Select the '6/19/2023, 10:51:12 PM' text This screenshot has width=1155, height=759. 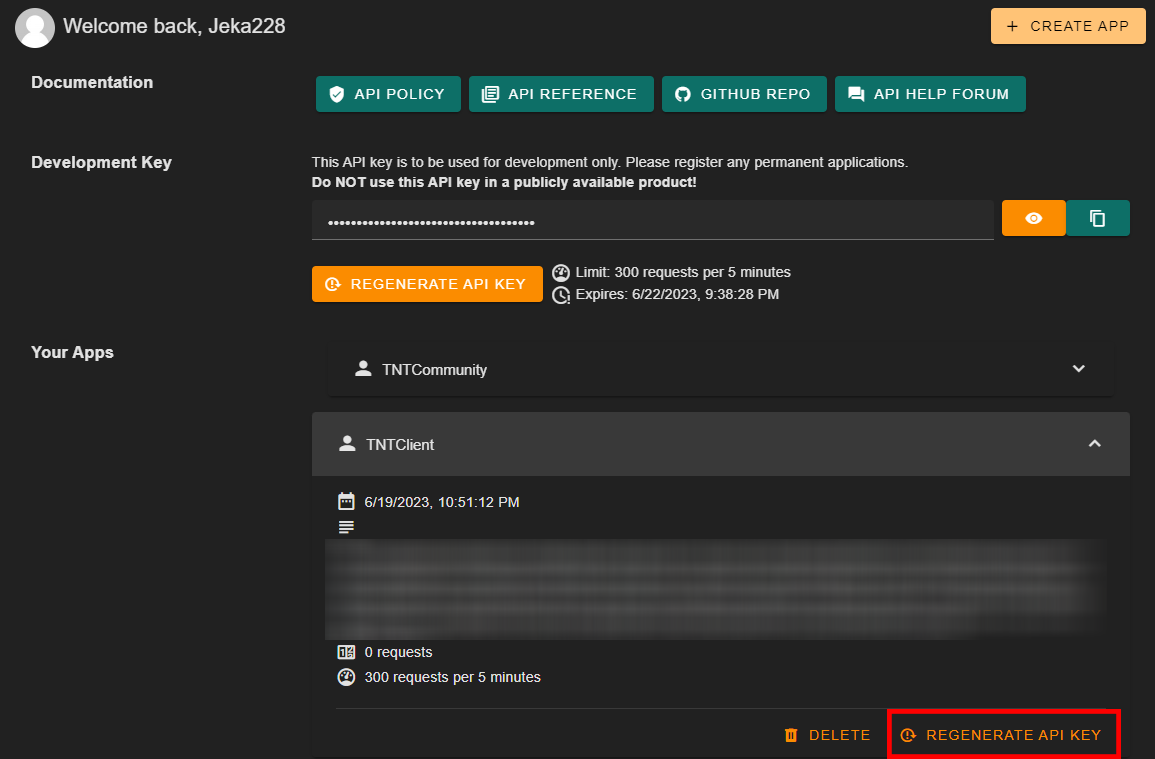(x=442, y=503)
